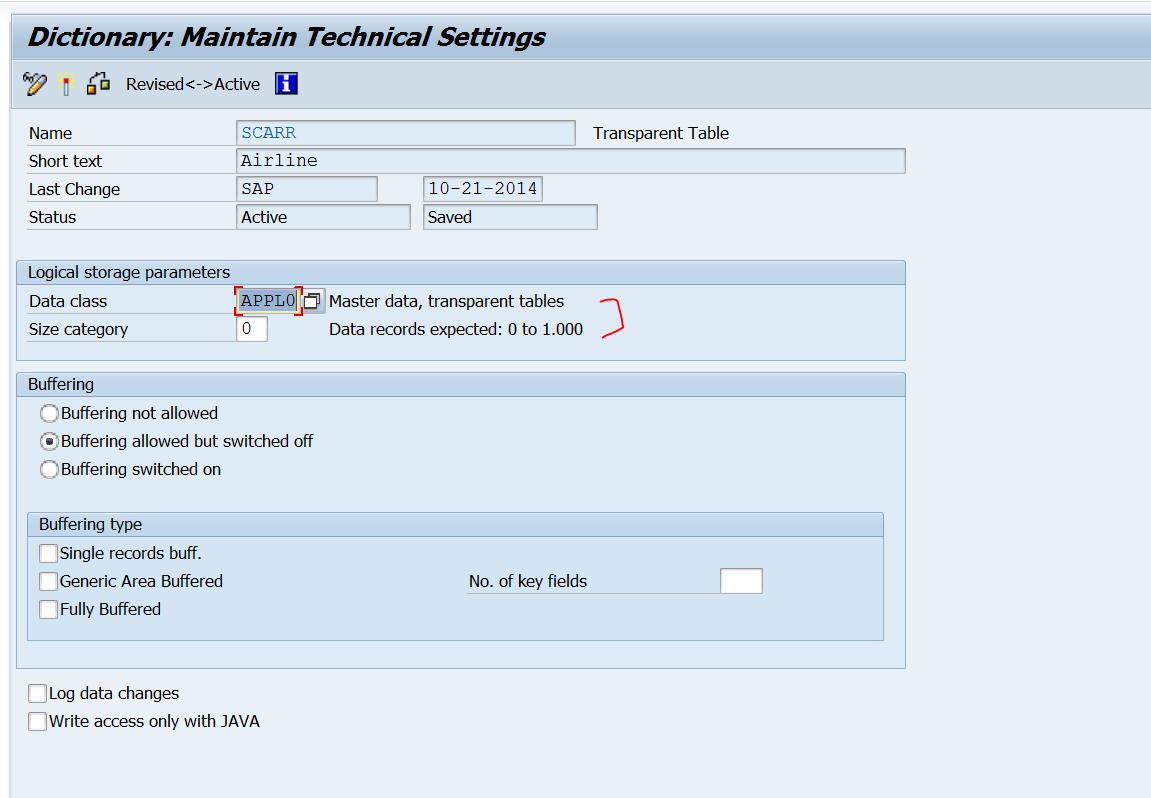This screenshot has width=1151, height=798.
Task: Select the Buffering not allowed option
Action: click(49, 413)
